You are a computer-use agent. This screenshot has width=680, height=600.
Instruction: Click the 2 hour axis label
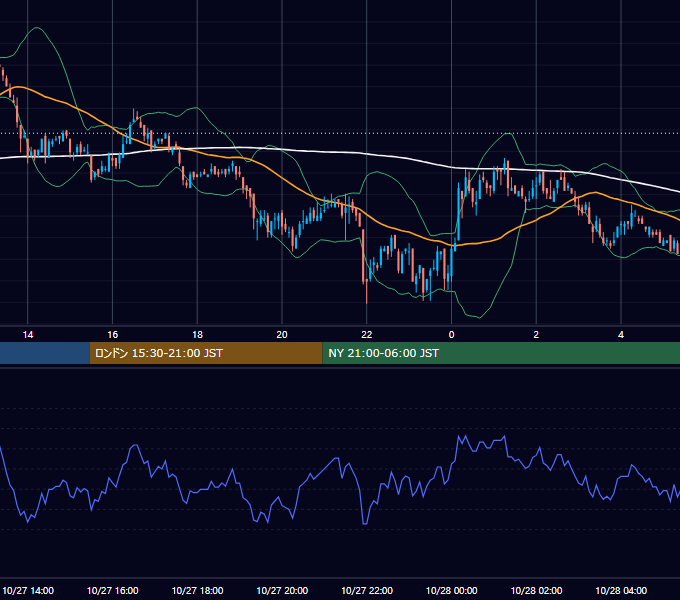[536, 335]
